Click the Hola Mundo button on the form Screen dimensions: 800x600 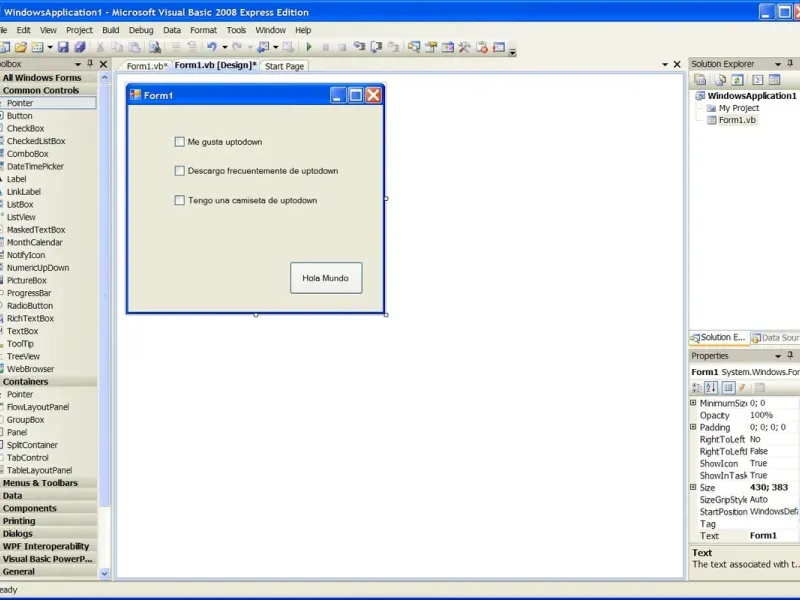pyautogui.click(x=326, y=278)
